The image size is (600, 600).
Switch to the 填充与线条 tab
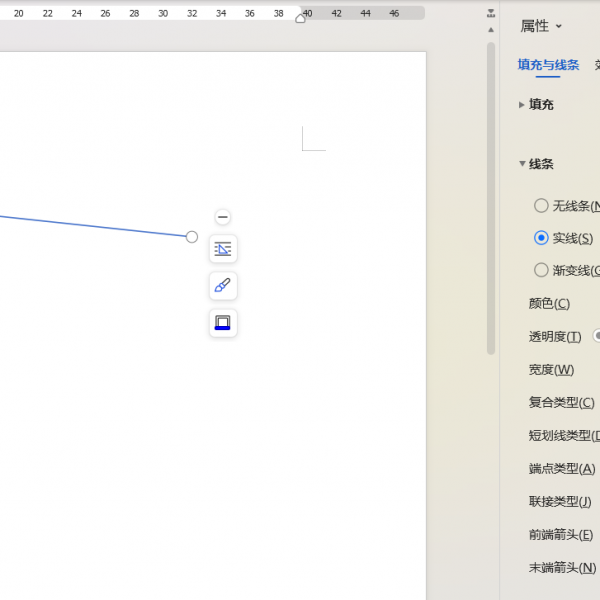pos(548,65)
